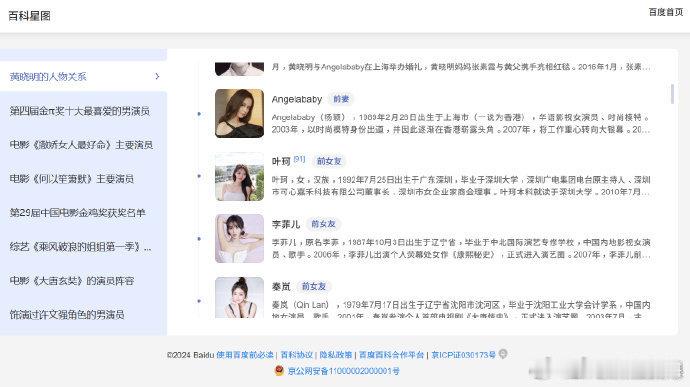Open the 叶珂 portrait thumbnail
The width and height of the screenshot is (690, 387).
point(239,177)
